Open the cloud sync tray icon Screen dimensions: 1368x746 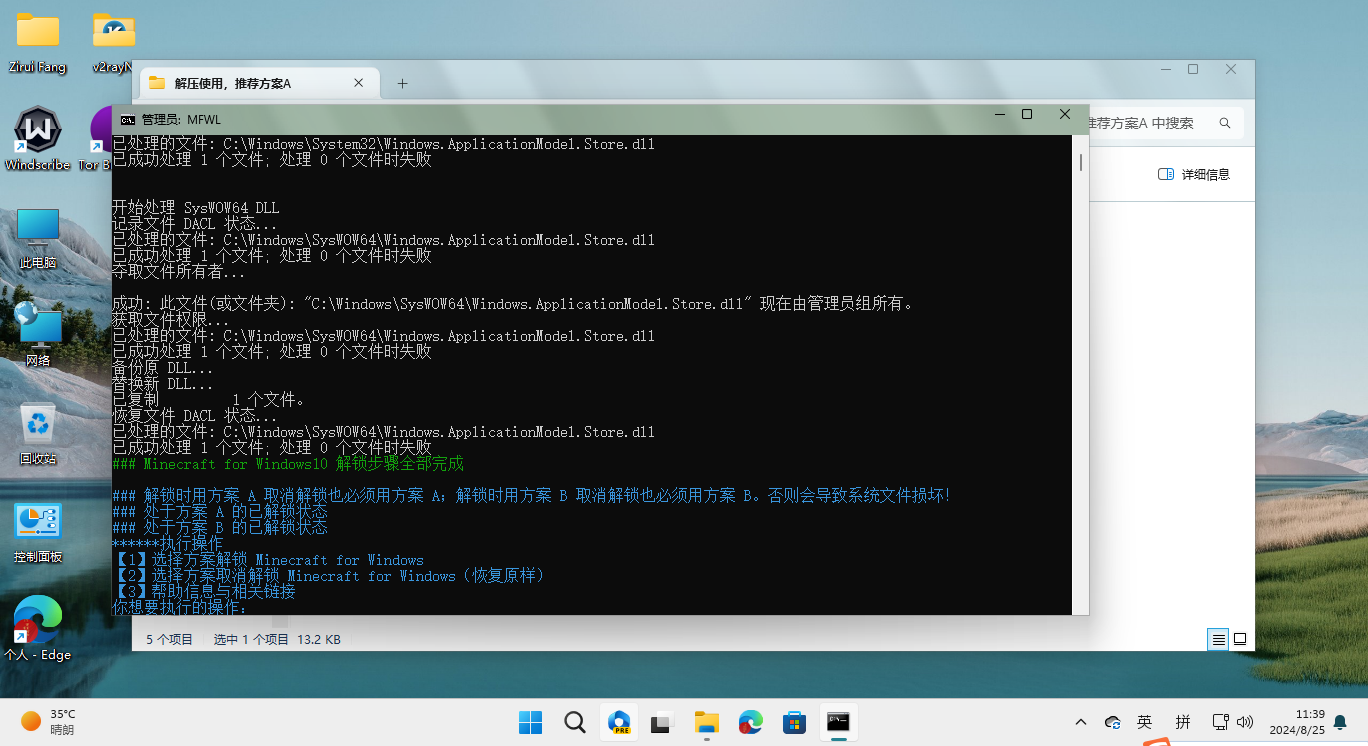click(x=1112, y=722)
